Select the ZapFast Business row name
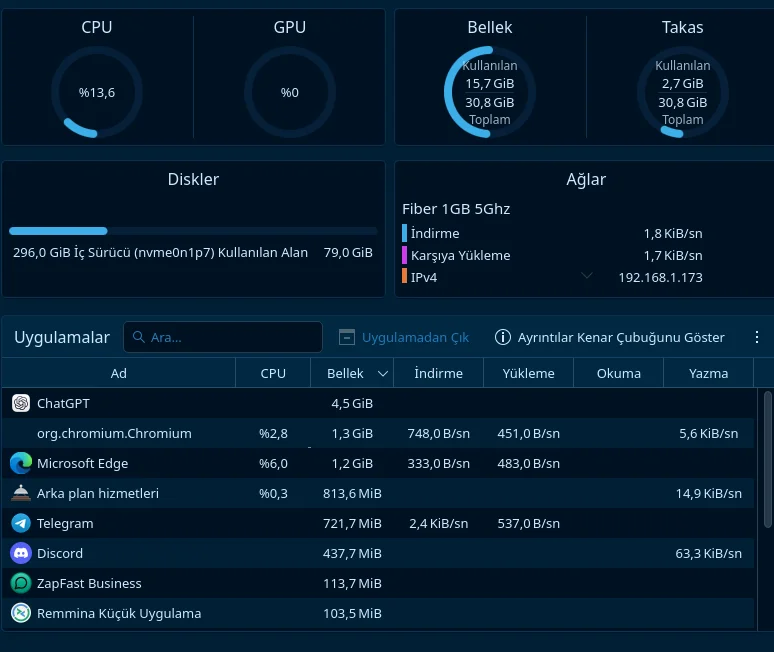 89,583
